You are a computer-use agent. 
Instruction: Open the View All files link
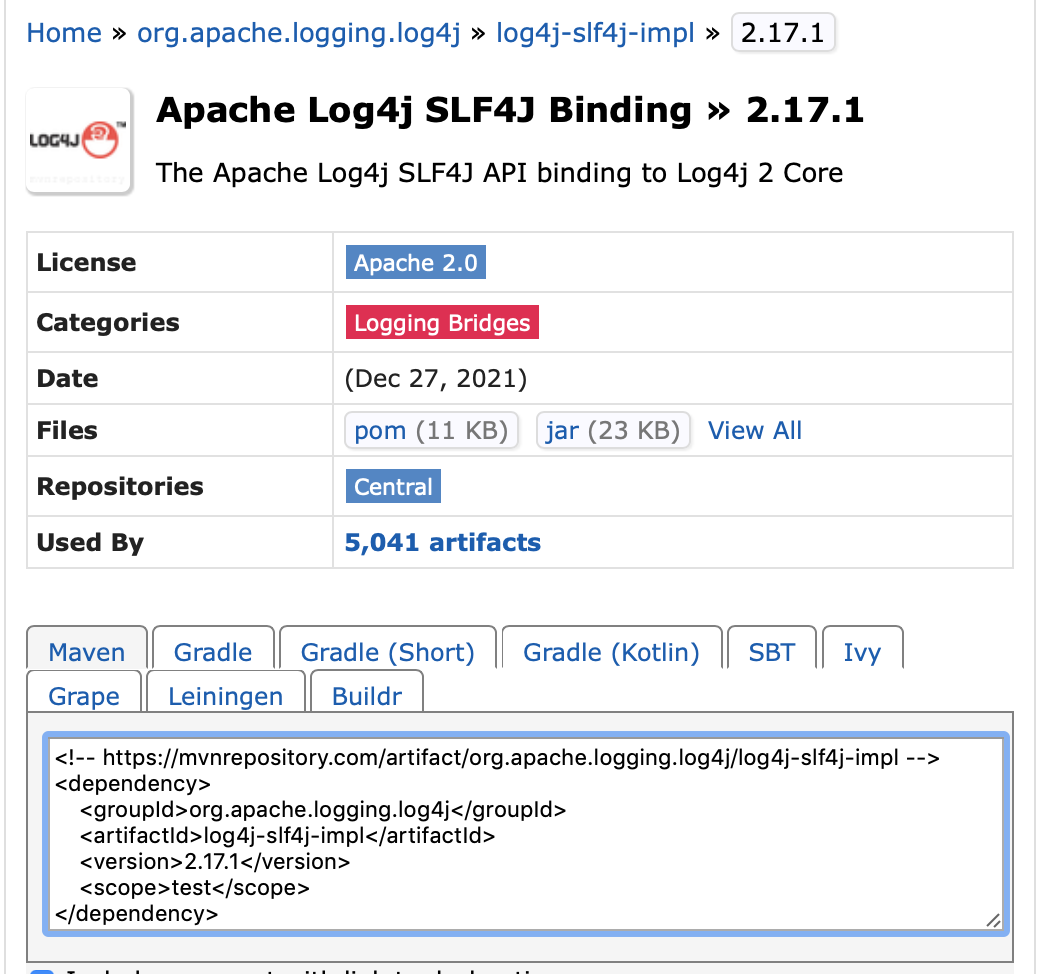click(x=755, y=430)
